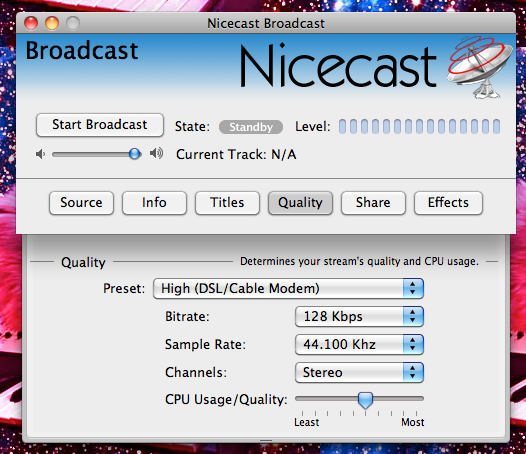
Task: Click the yellow minimize window button
Action: coord(52,23)
